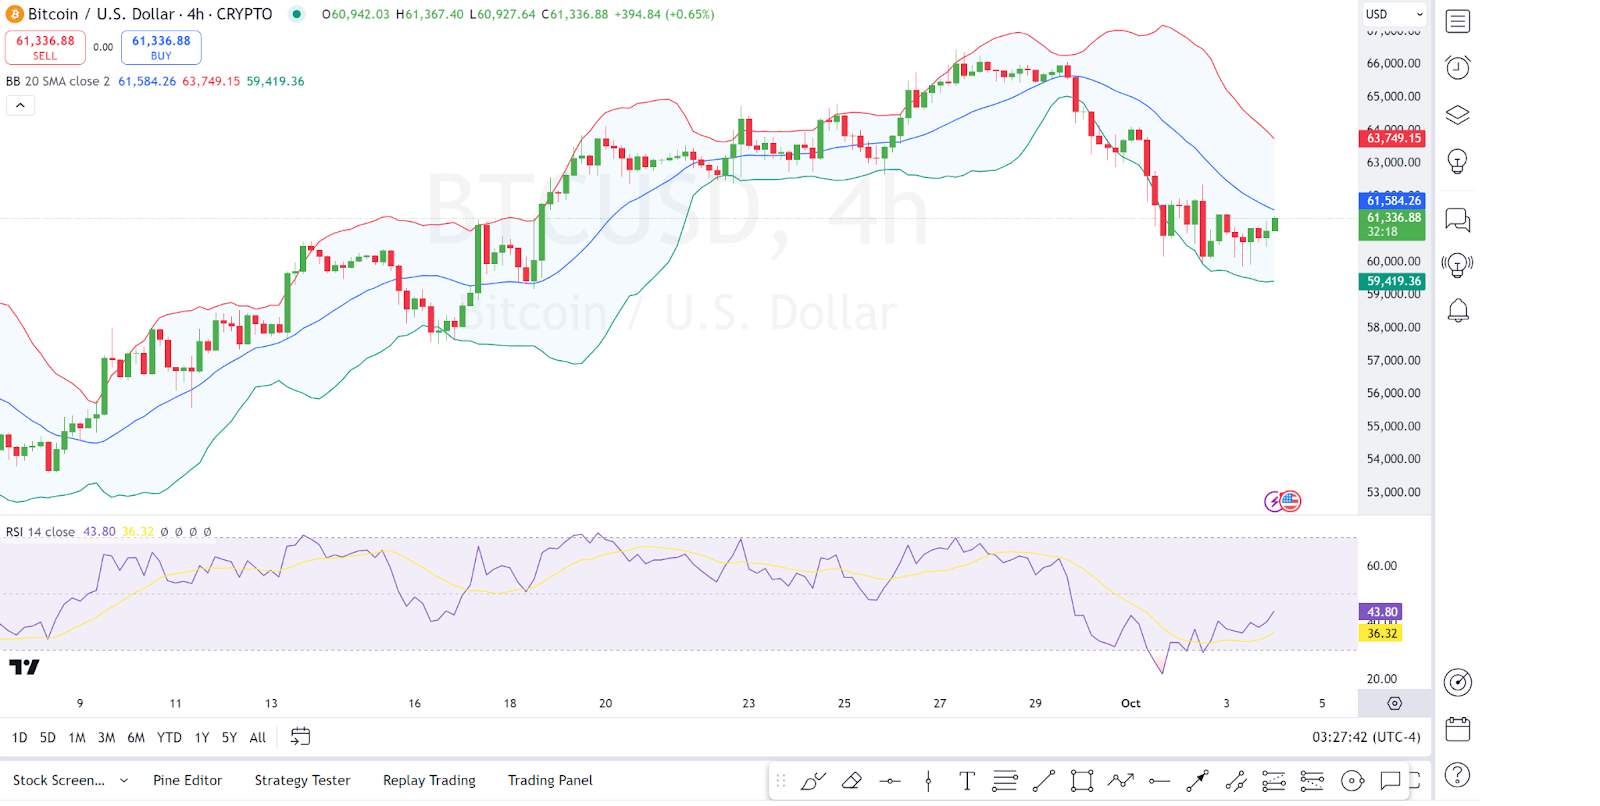Open the Calendar icon in right sidebar
1600x806 pixels.
(x=1458, y=729)
